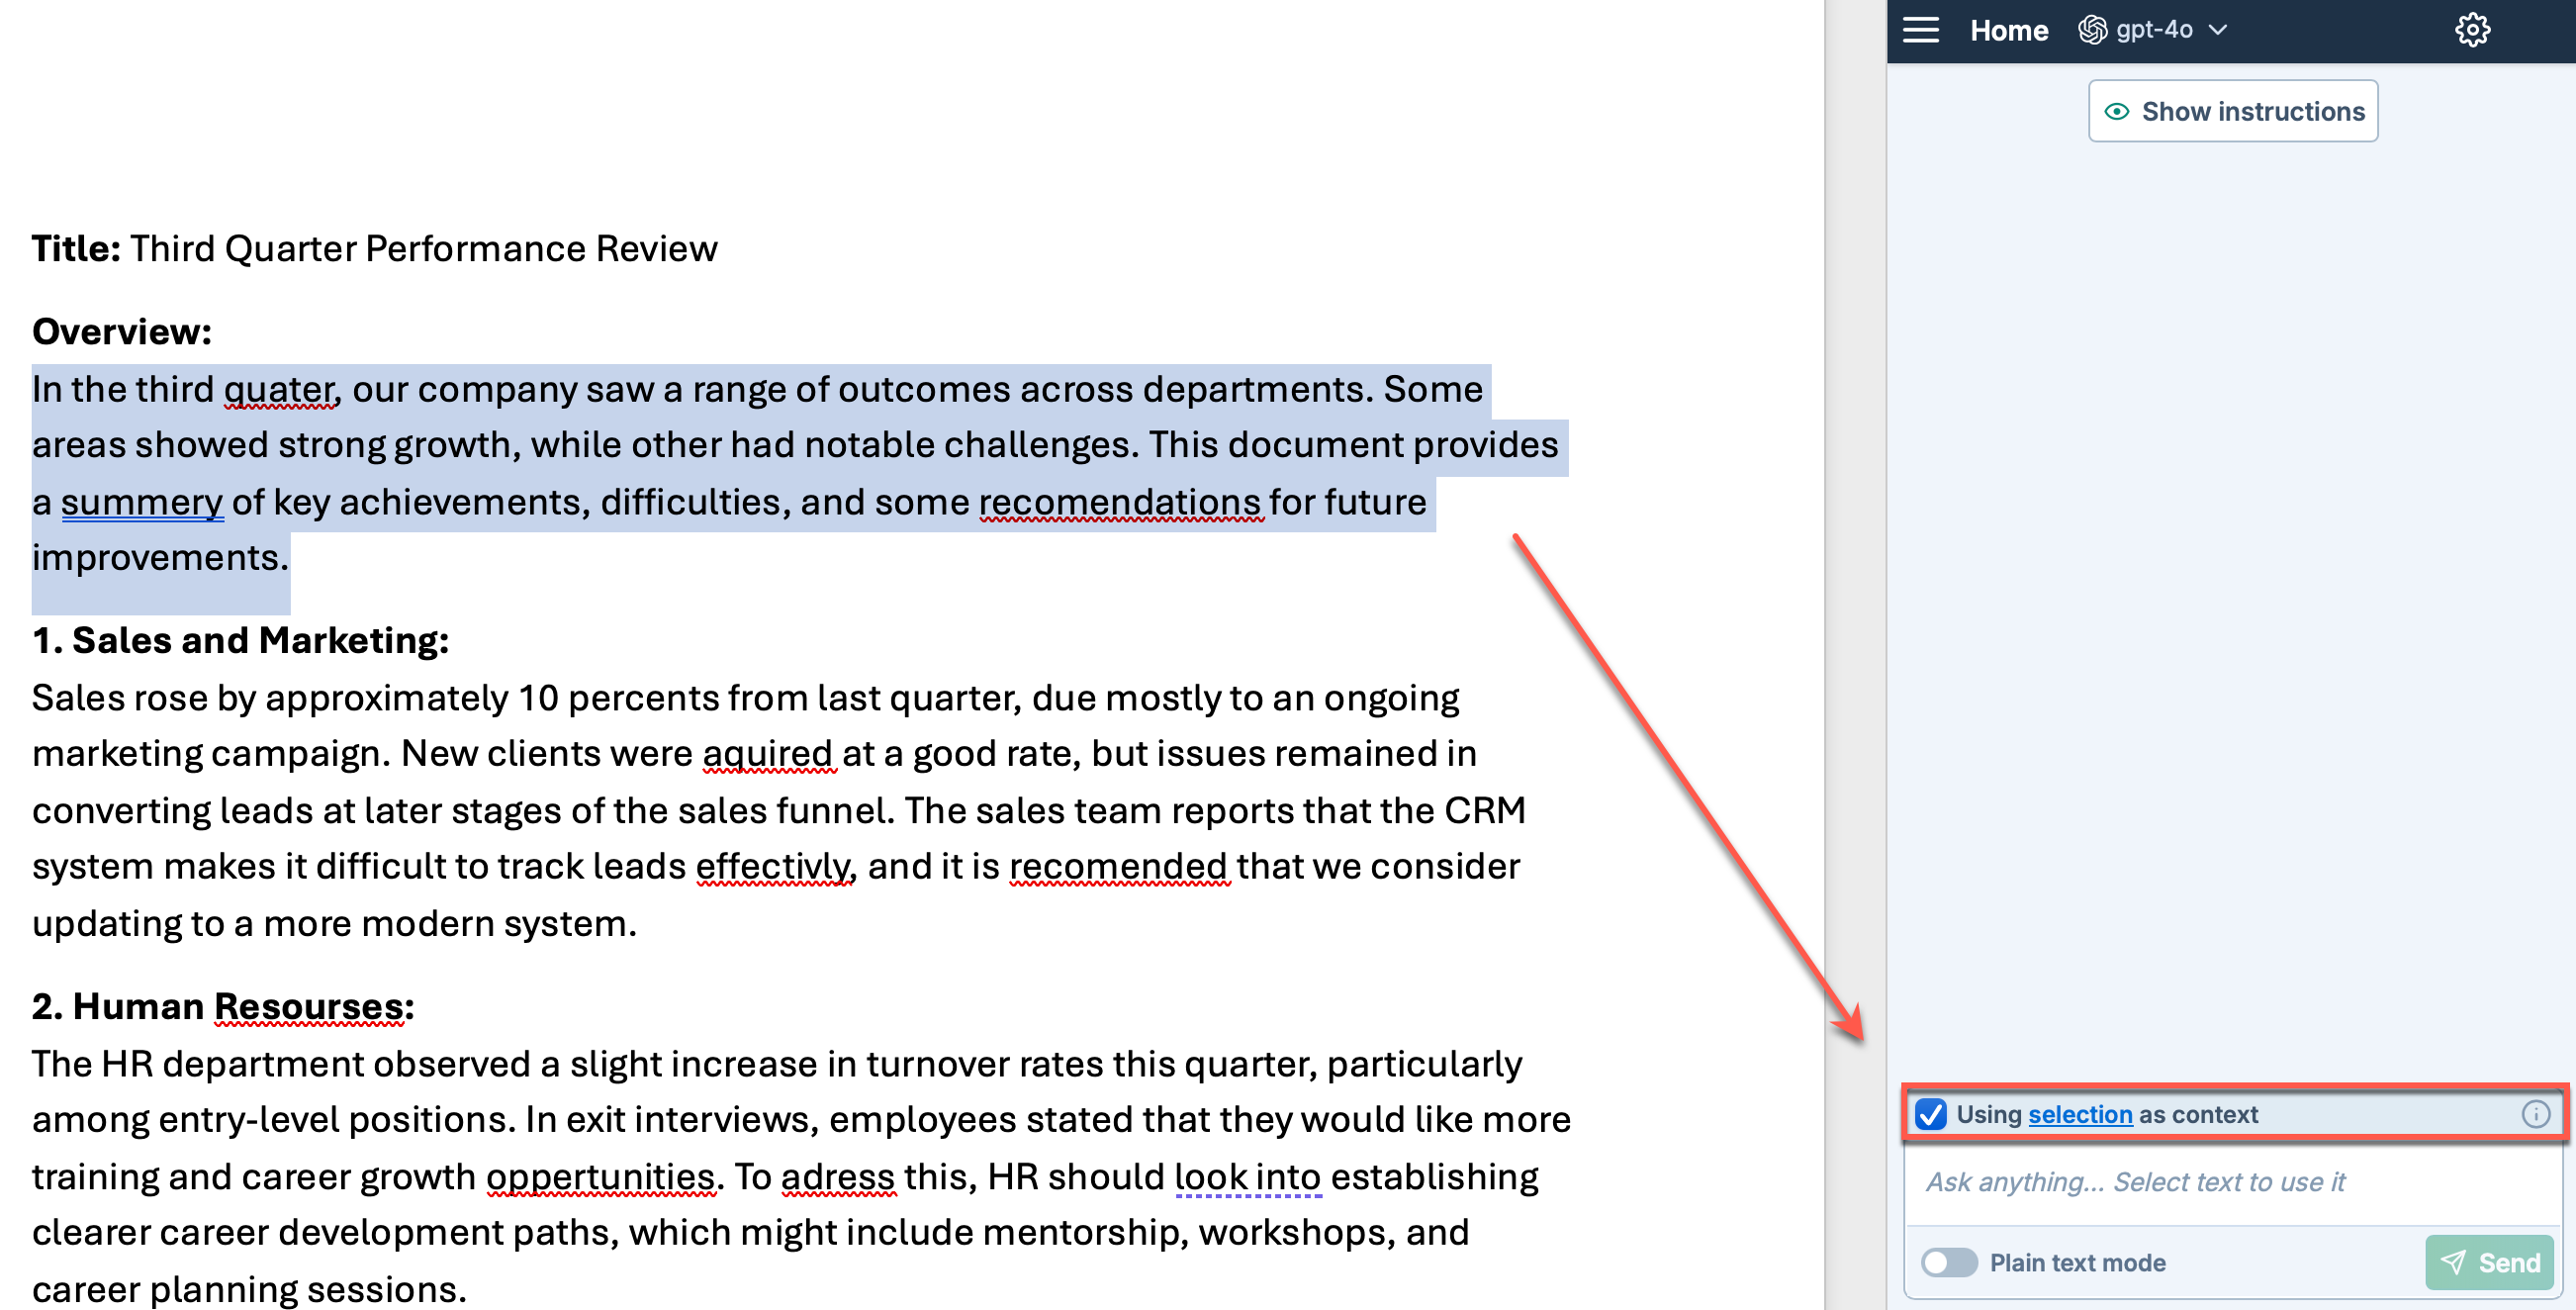Screen dimensions: 2576x1310
Task: Open the hamburger menu icon
Action: click(1920, 30)
